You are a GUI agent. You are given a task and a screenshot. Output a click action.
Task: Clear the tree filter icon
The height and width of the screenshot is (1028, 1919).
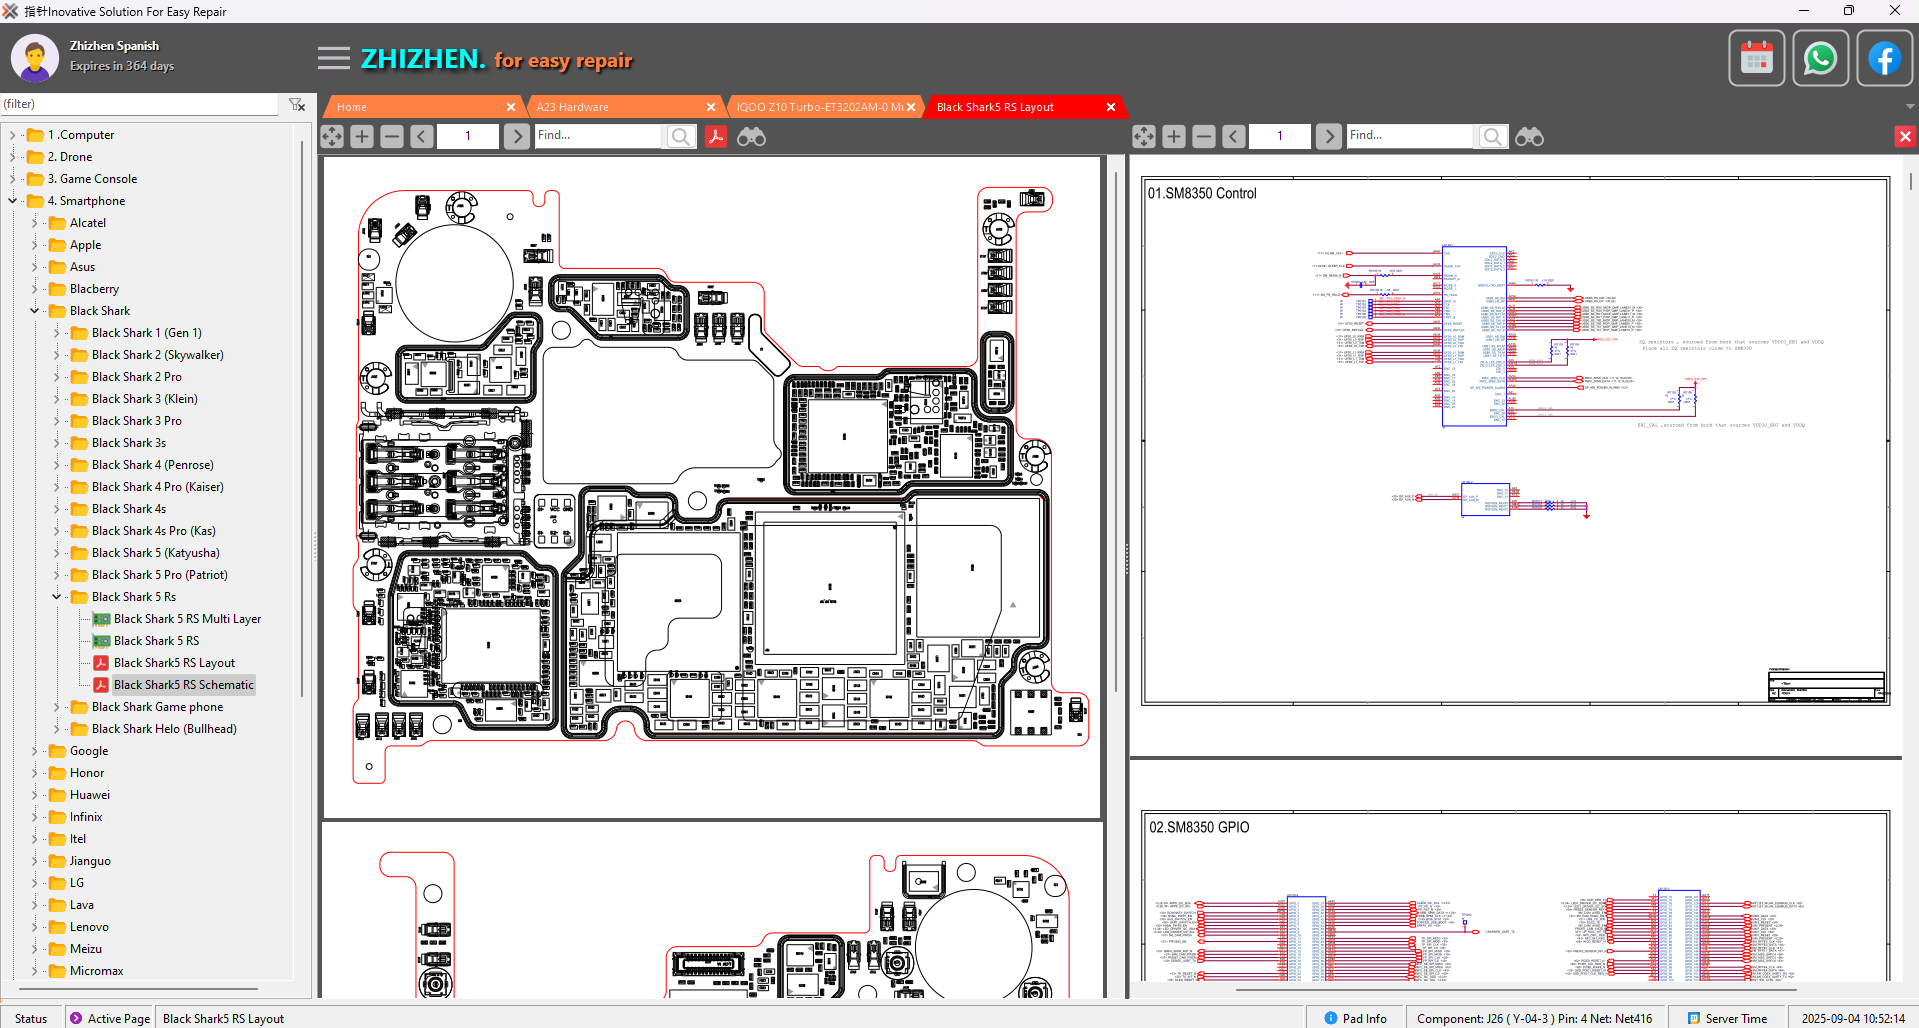click(297, 104)
